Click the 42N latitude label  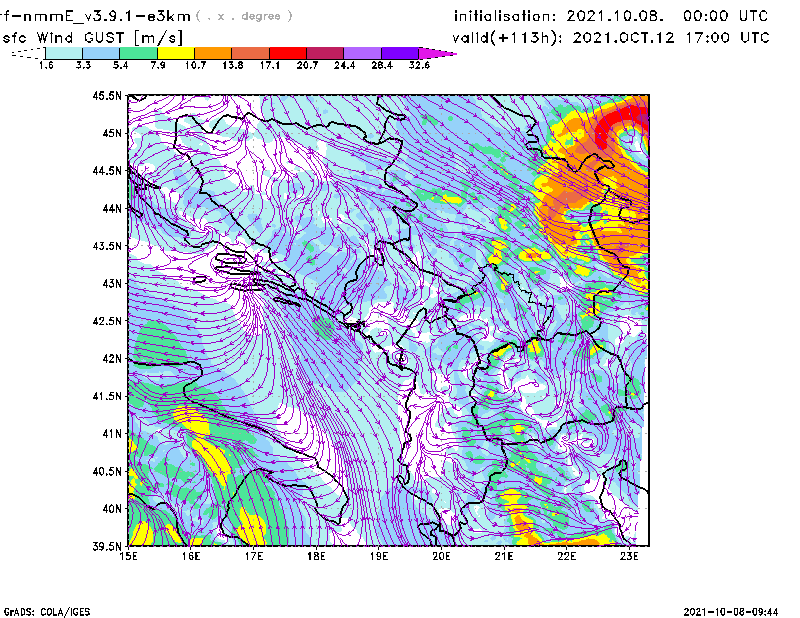112,359
